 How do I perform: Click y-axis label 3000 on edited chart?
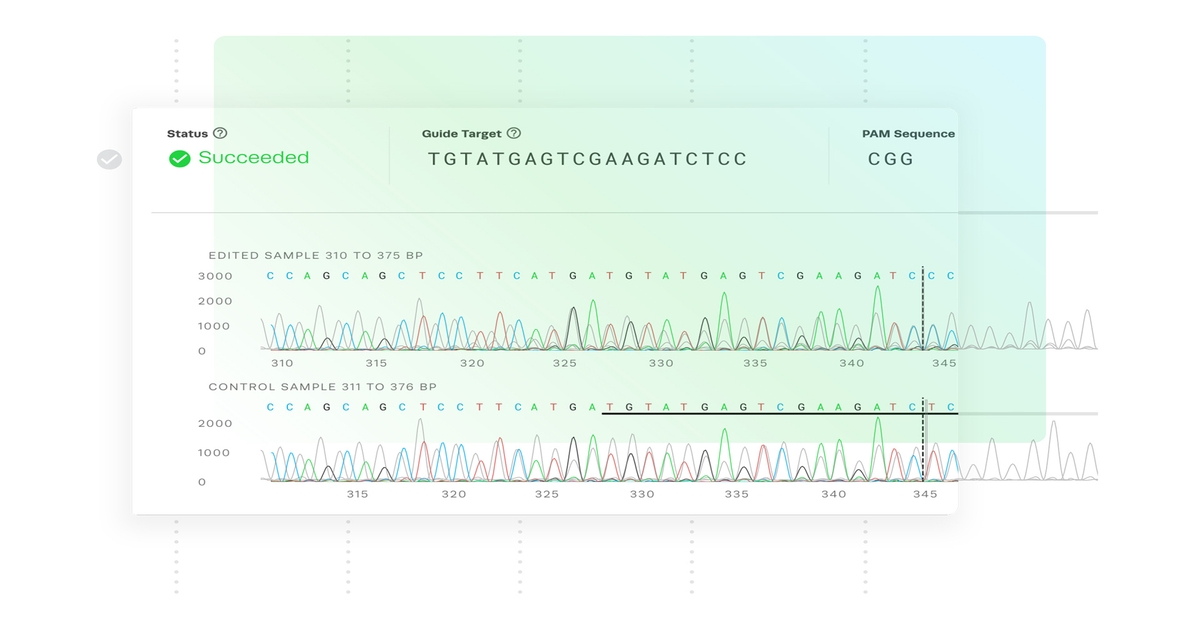click(215, 276)
